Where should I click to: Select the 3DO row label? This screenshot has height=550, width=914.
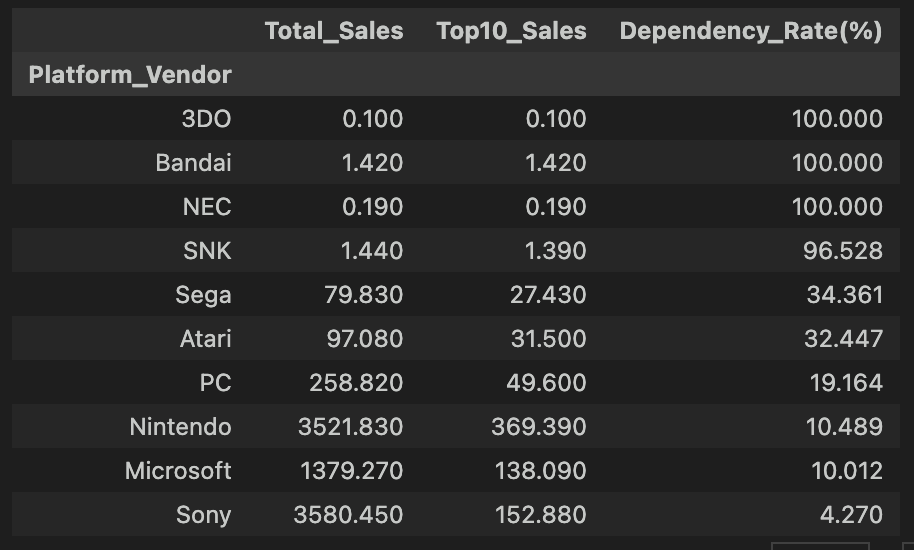click(x=206, y=119)
